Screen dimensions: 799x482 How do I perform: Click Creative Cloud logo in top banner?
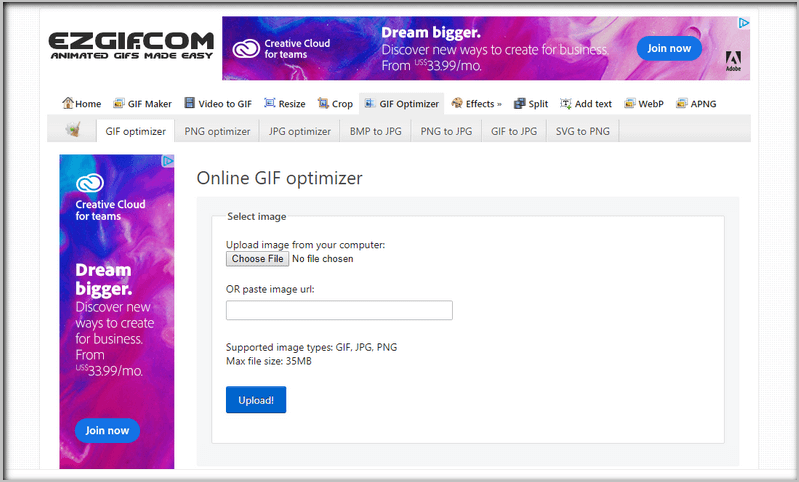[246, 49]
